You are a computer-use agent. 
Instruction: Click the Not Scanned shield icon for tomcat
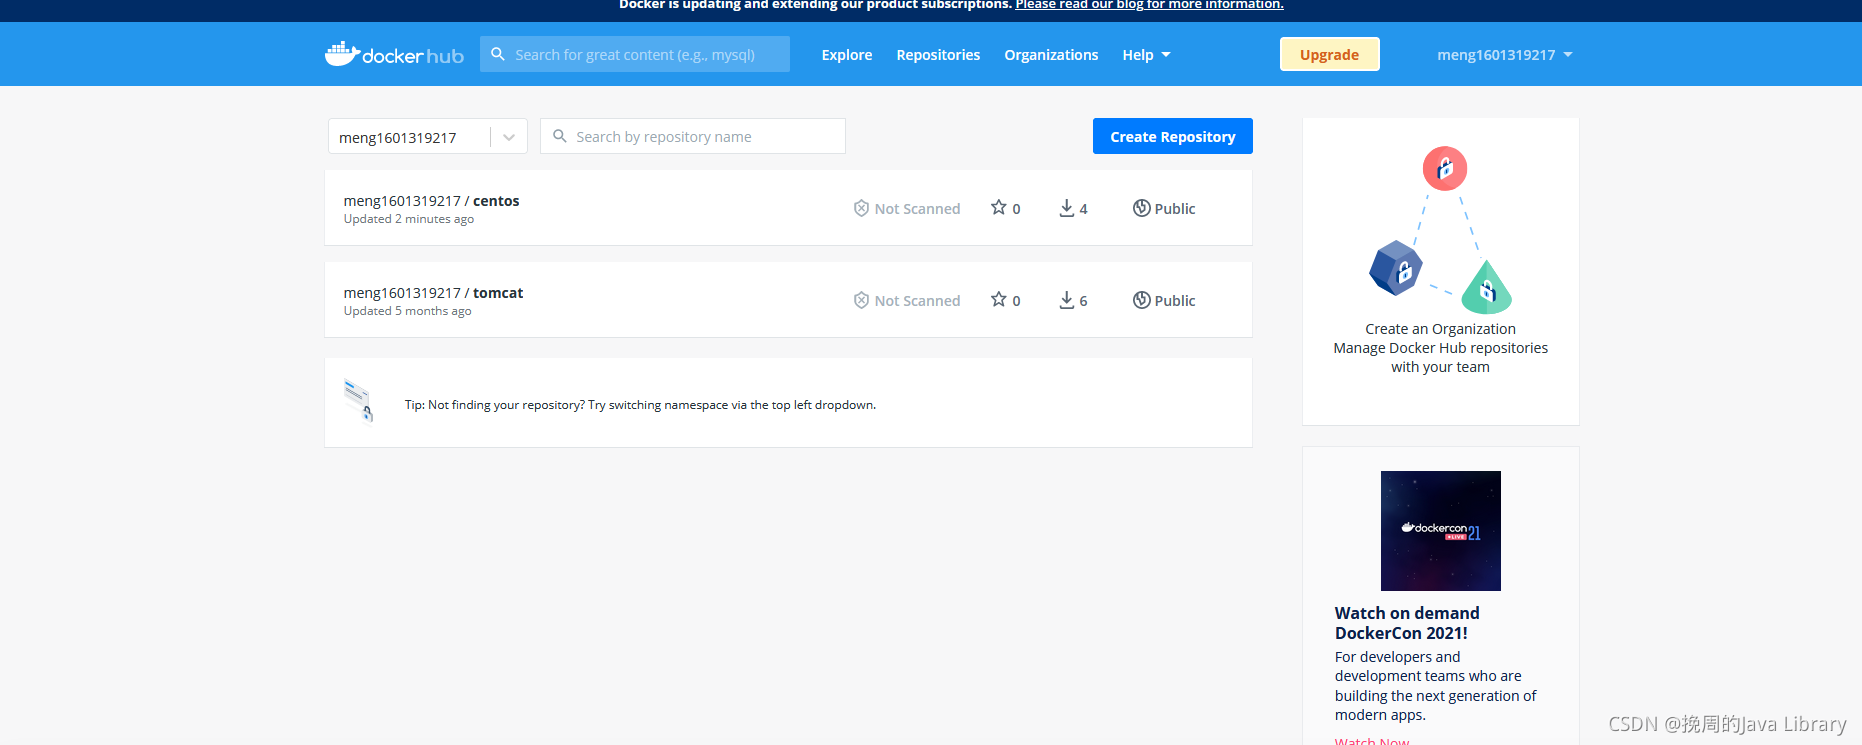click(x=861, y=300)
